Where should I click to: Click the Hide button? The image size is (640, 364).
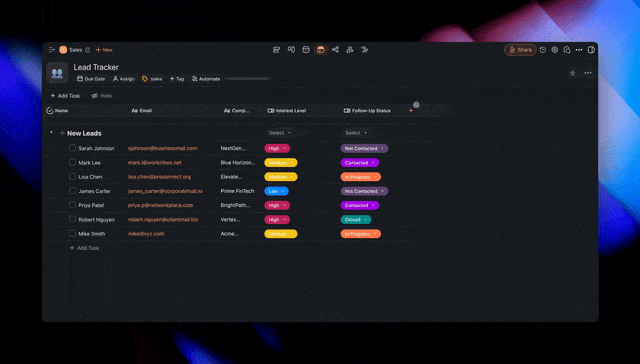click(102, 96)
